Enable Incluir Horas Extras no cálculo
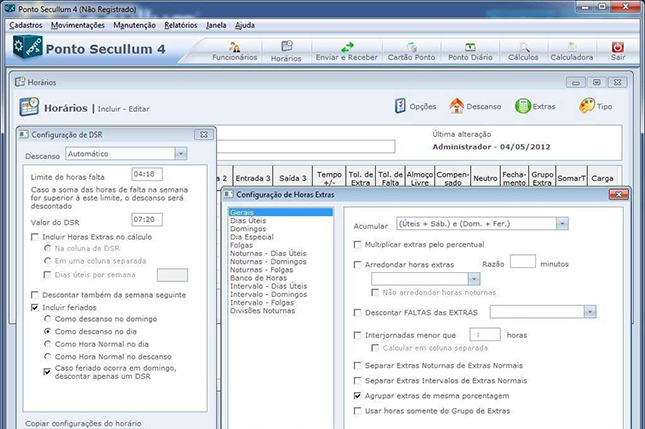The width and height of the screenshot is (645, 429). tap(35, 237)
